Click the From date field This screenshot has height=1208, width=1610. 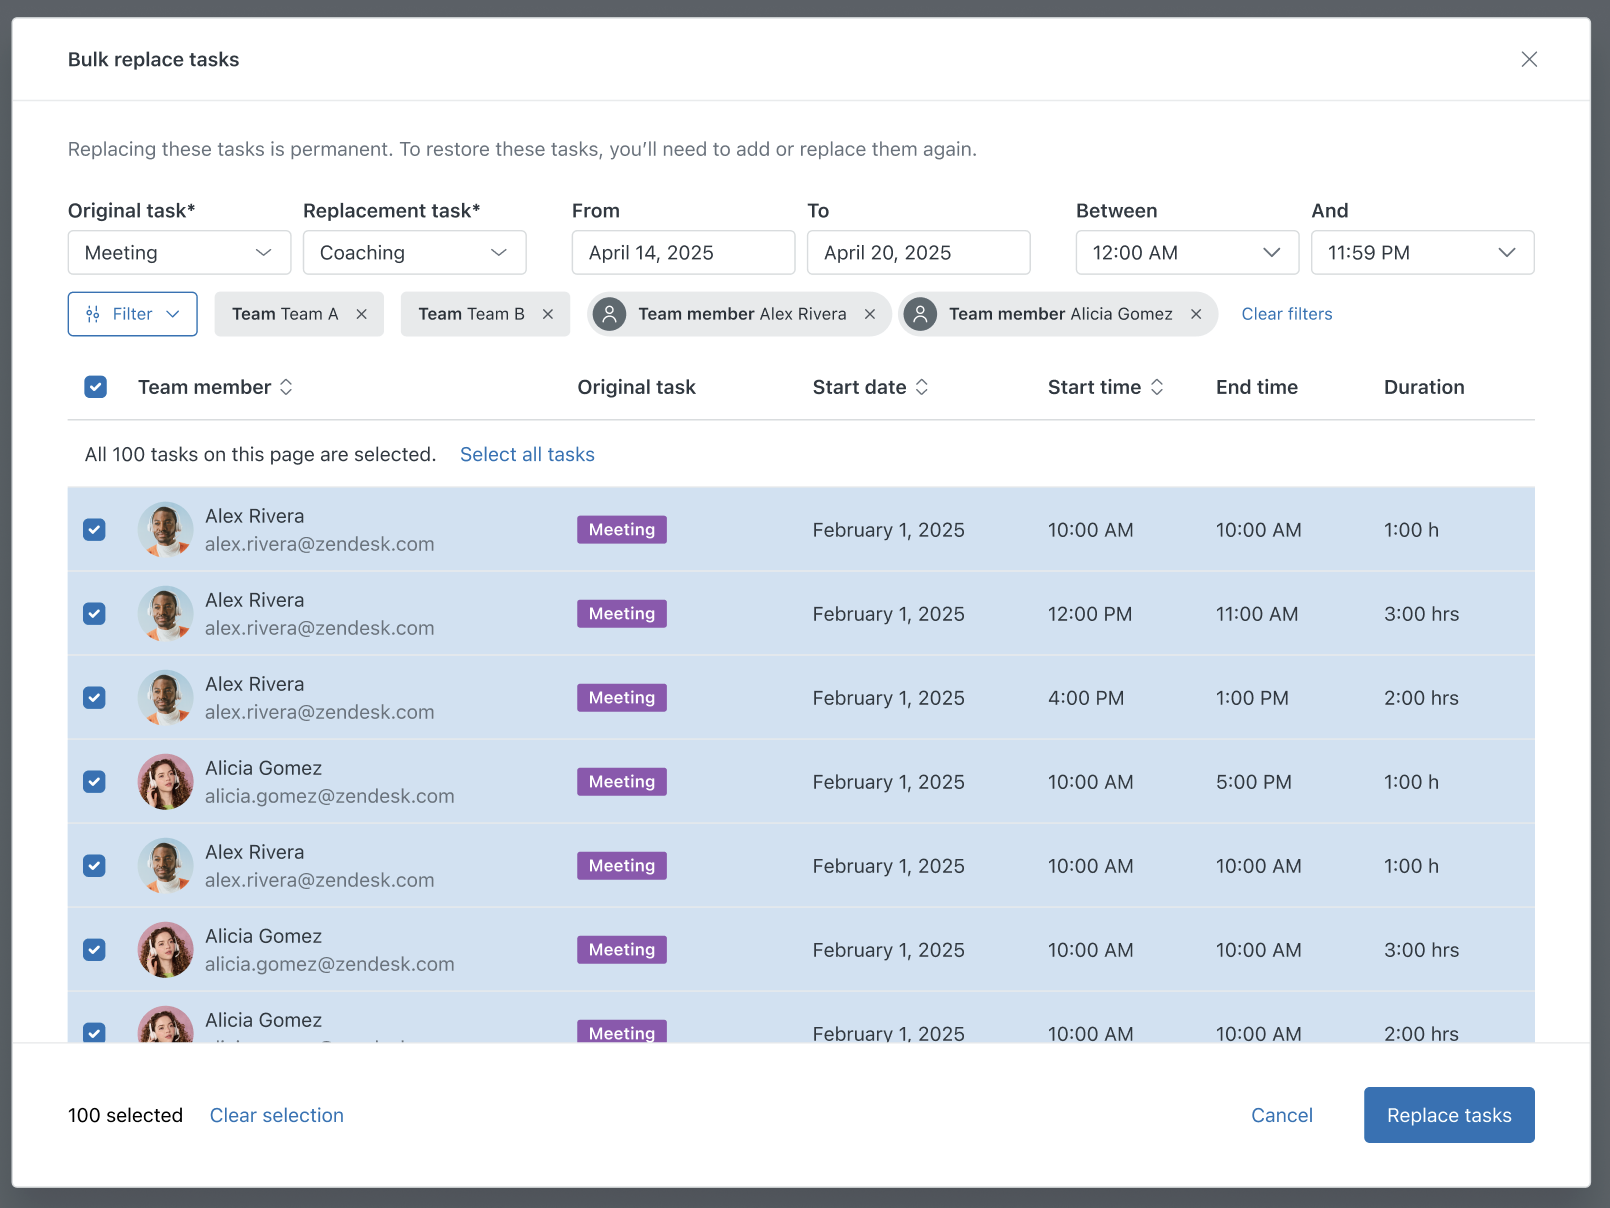click(x=683, y=253)
